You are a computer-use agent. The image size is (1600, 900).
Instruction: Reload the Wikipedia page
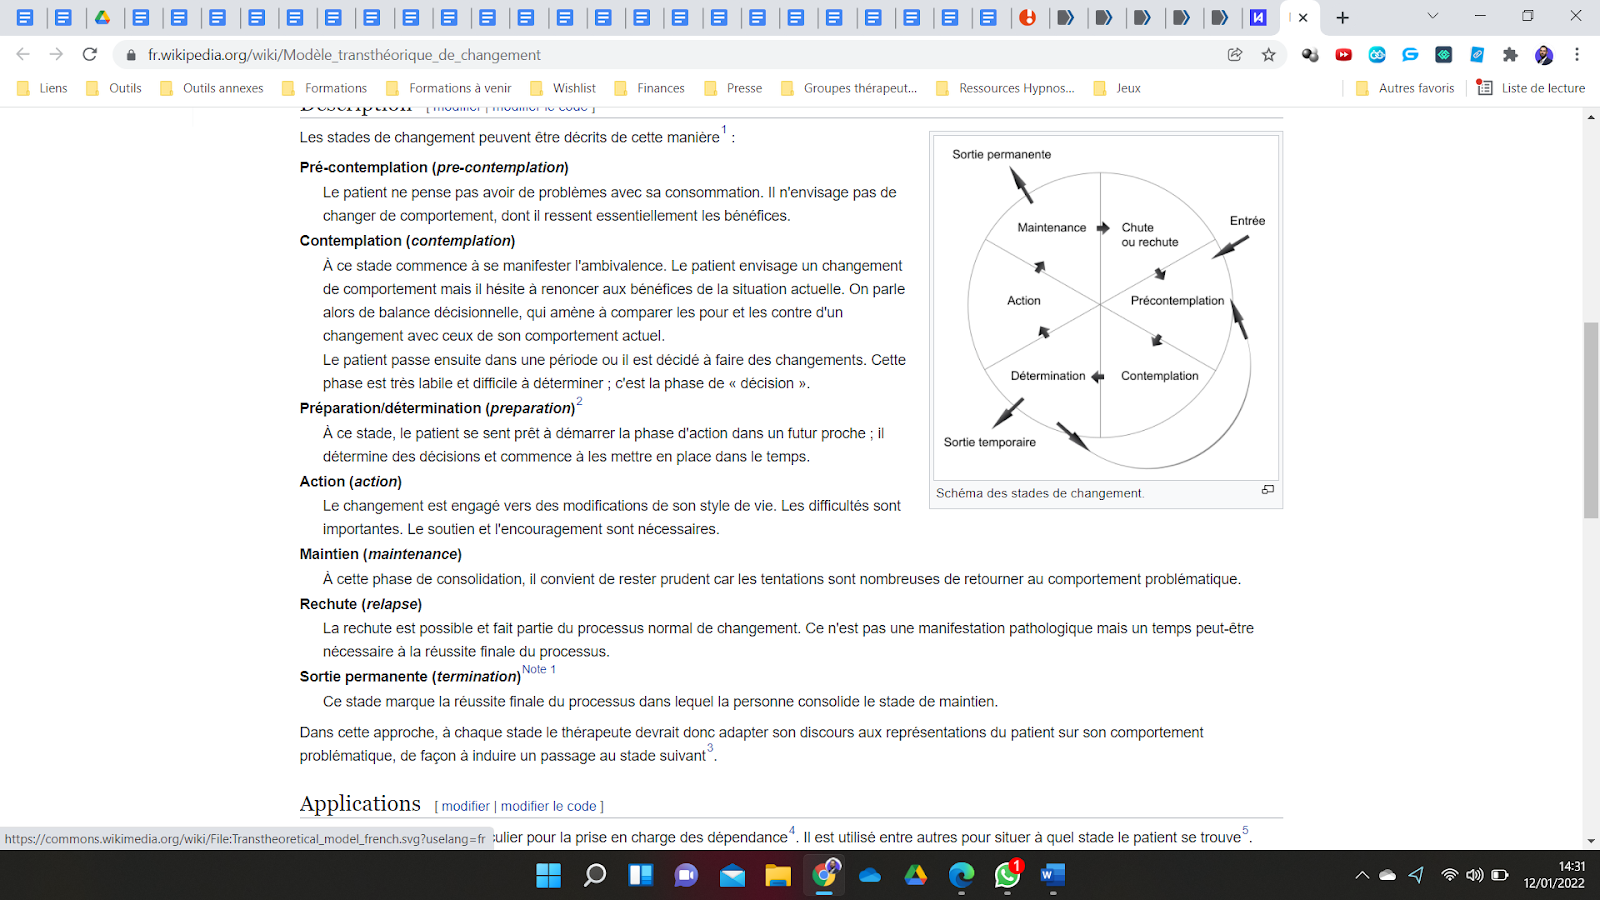90,55
